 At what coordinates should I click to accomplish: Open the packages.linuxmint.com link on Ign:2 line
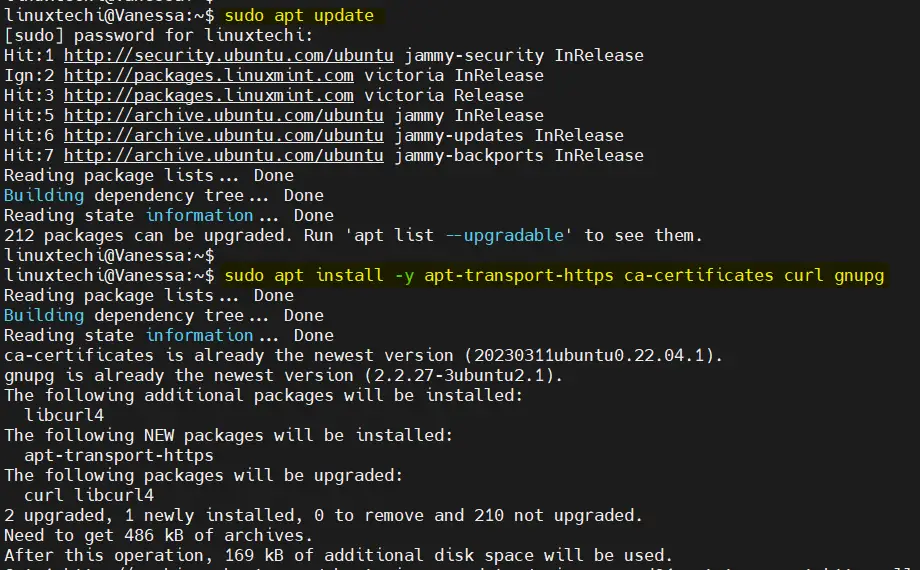(x=209, y=75)
